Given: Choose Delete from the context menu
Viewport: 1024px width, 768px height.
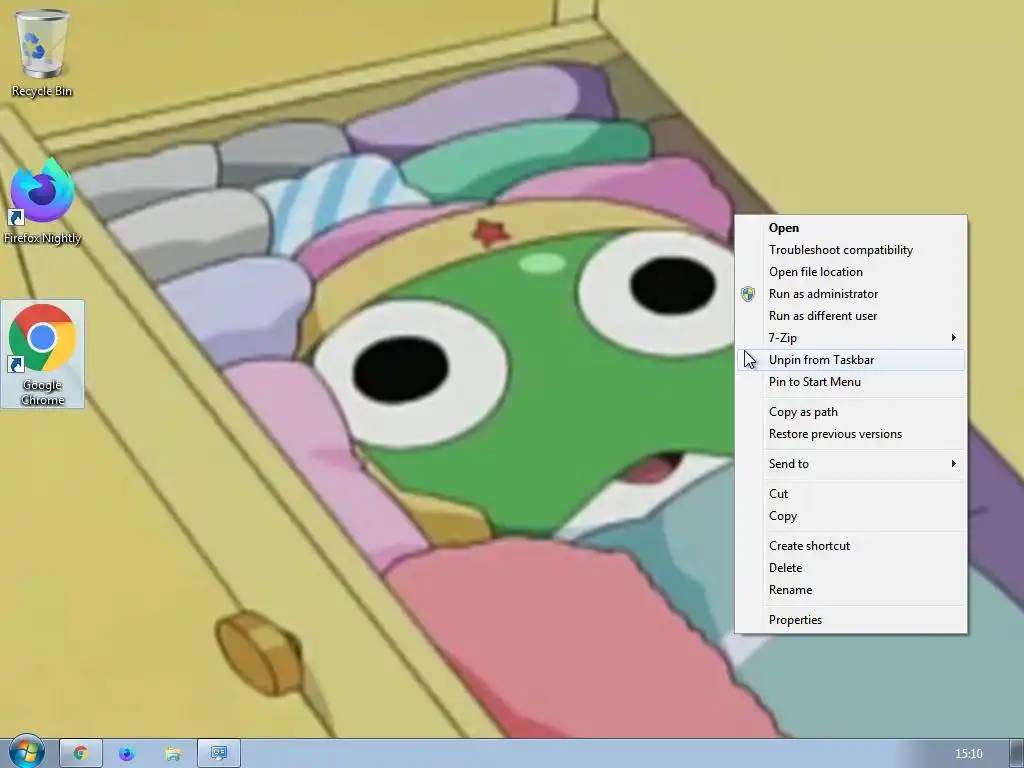Looking at the screenshot, I should pyautogui.click(x=851, y=568).
